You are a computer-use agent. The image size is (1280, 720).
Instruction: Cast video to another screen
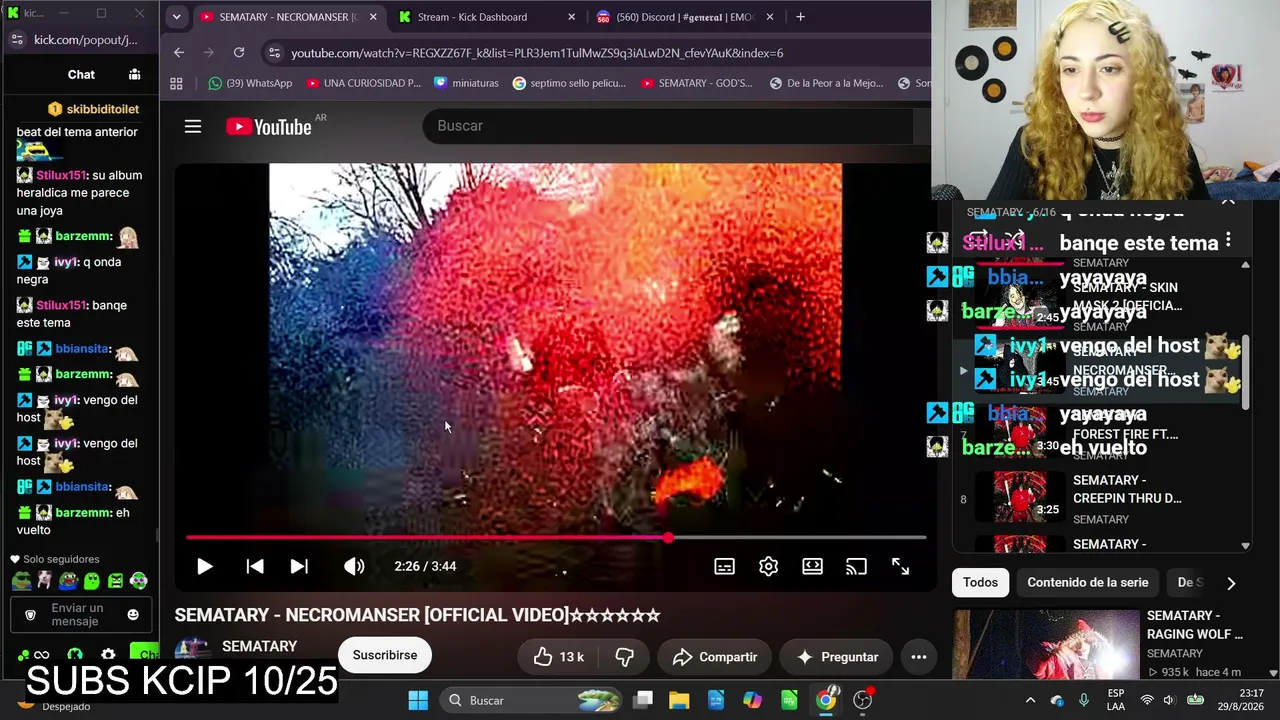pos(856,566)
